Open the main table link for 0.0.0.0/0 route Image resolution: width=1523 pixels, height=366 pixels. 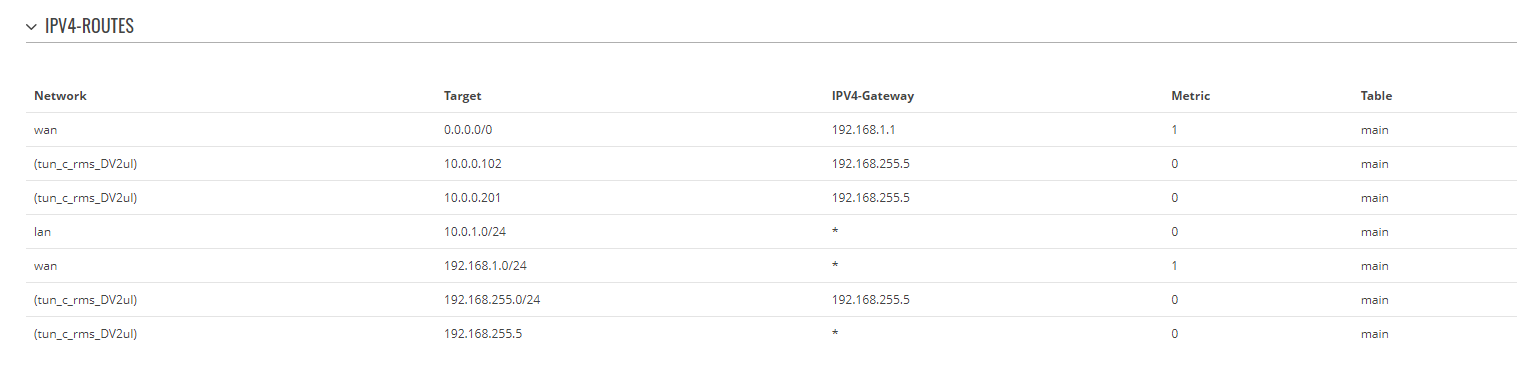(1374, 130)
